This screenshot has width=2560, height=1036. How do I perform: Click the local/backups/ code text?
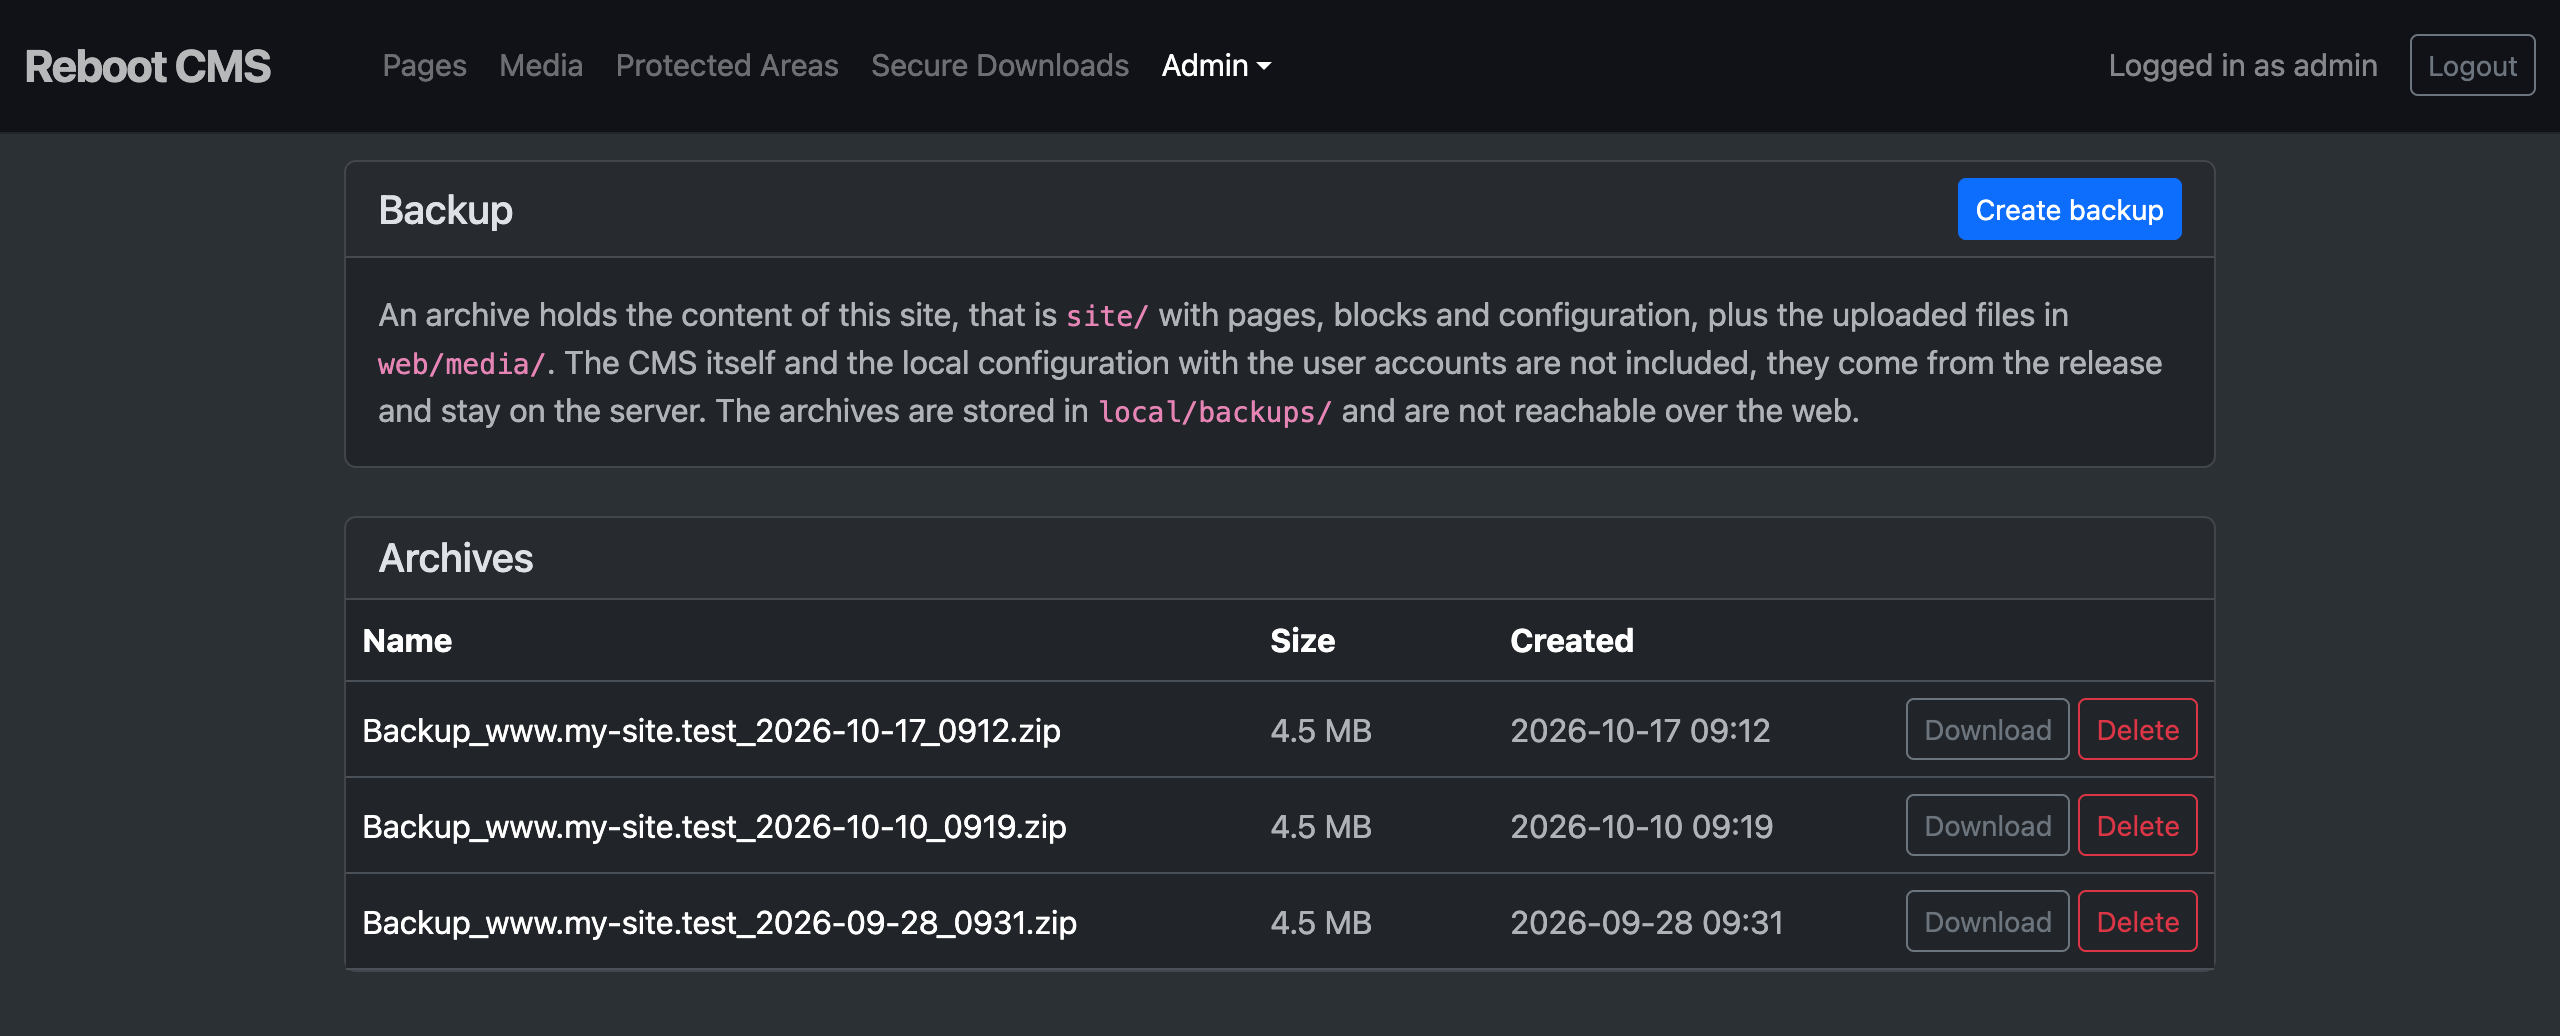(x=1214, y=412)
